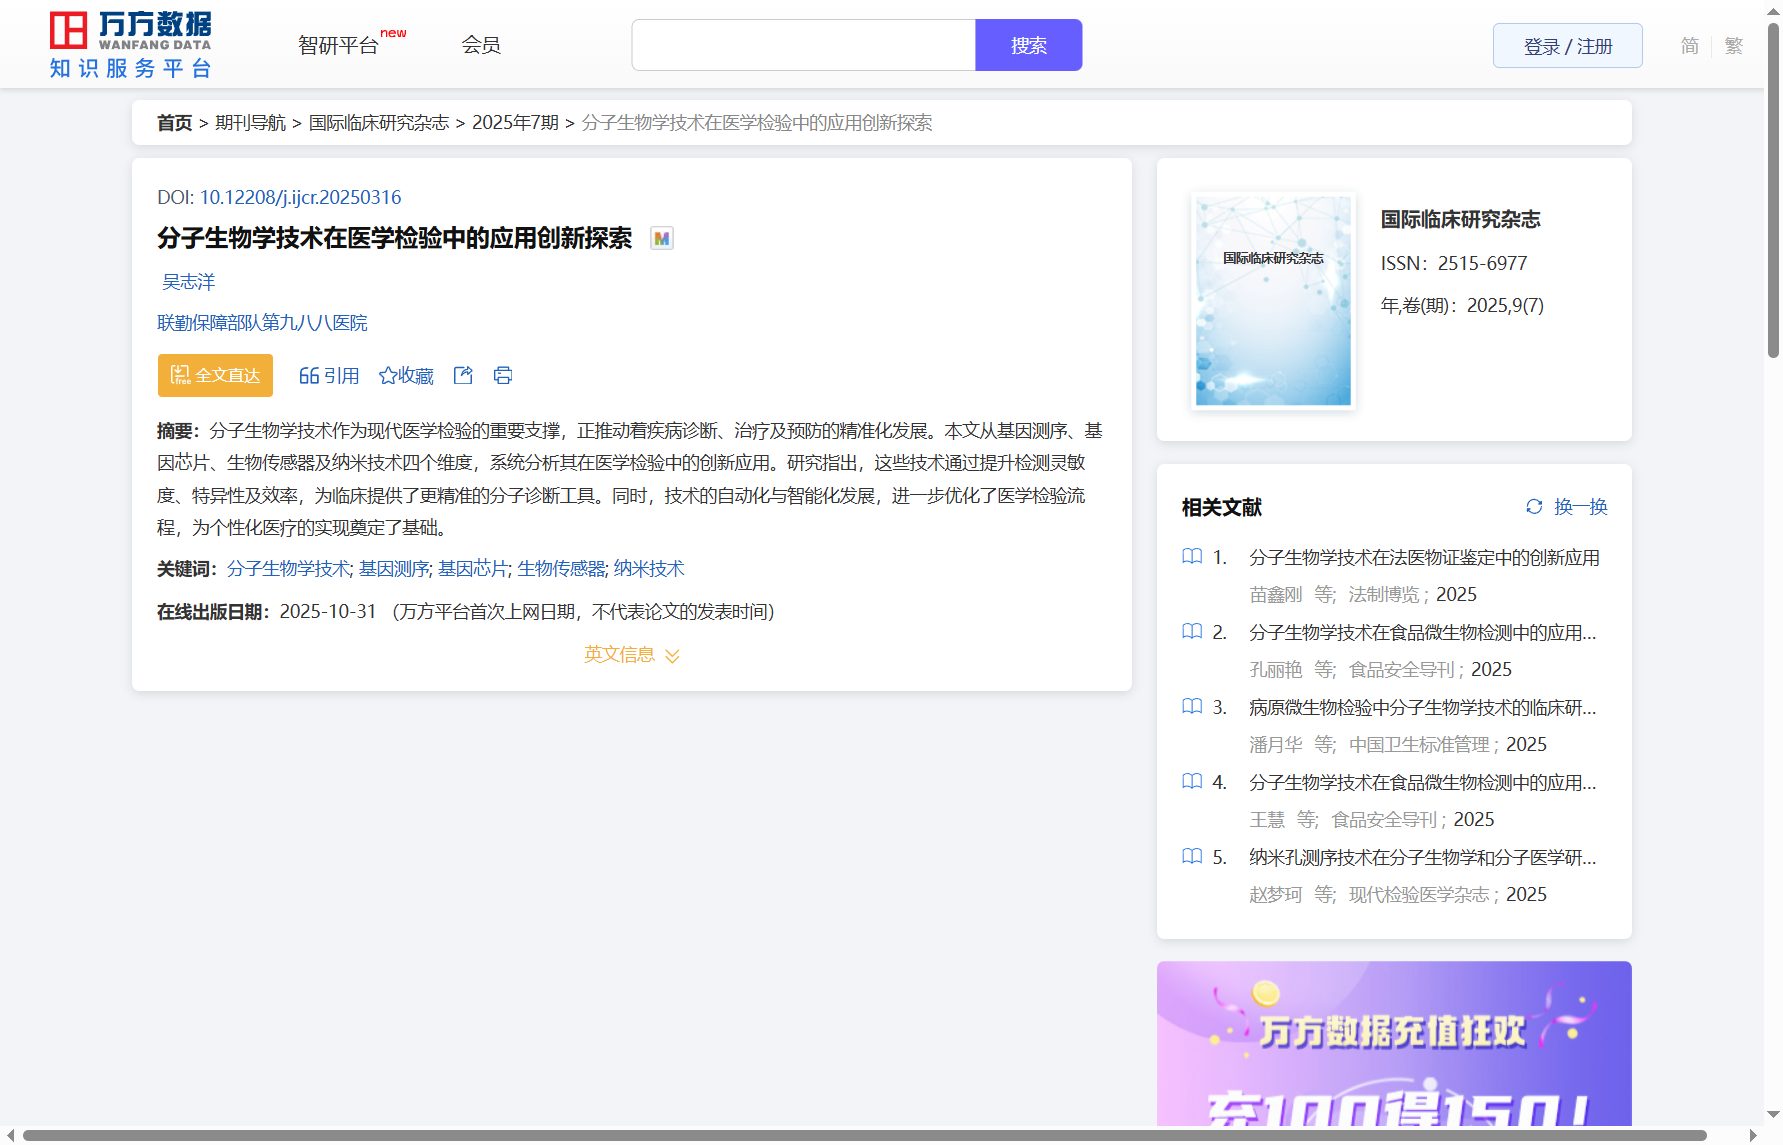Click the M badge next to article title
This screenshot has height=1145, width=1783.
click(x=661, y=238)
